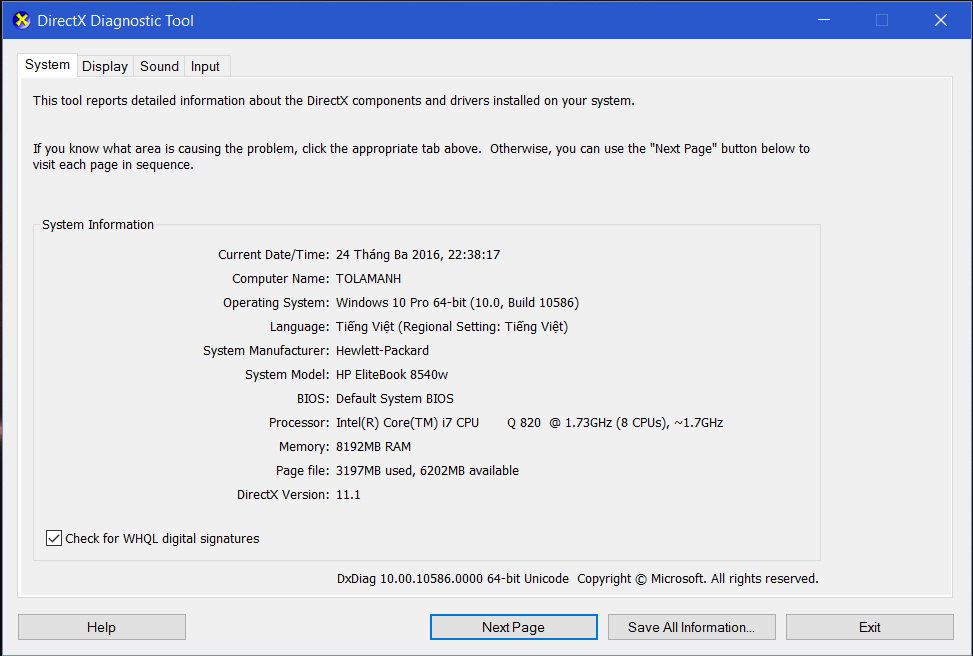Click the Next Page button
The image size is (973, 656).
pos(513,627)
